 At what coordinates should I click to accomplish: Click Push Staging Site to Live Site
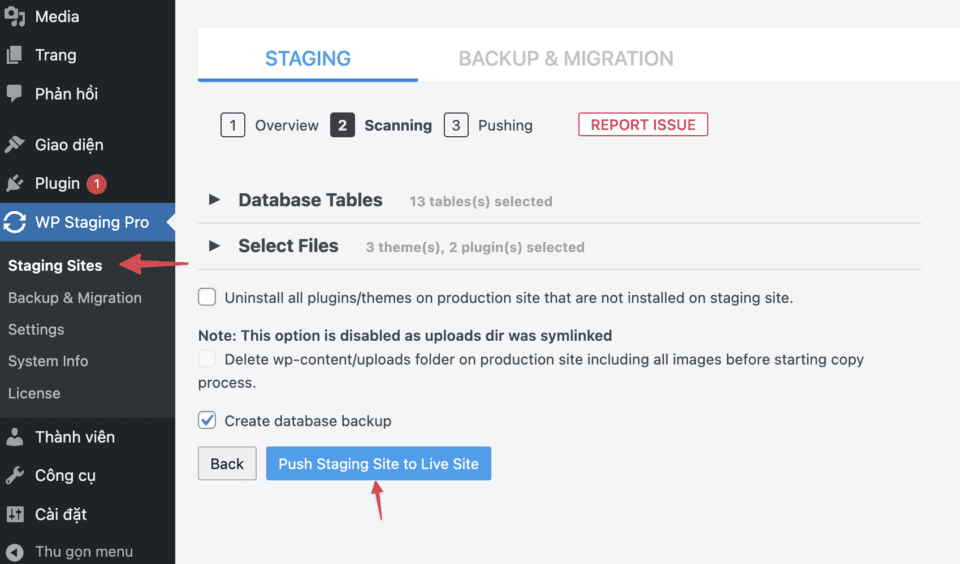[x=378, y=464]
